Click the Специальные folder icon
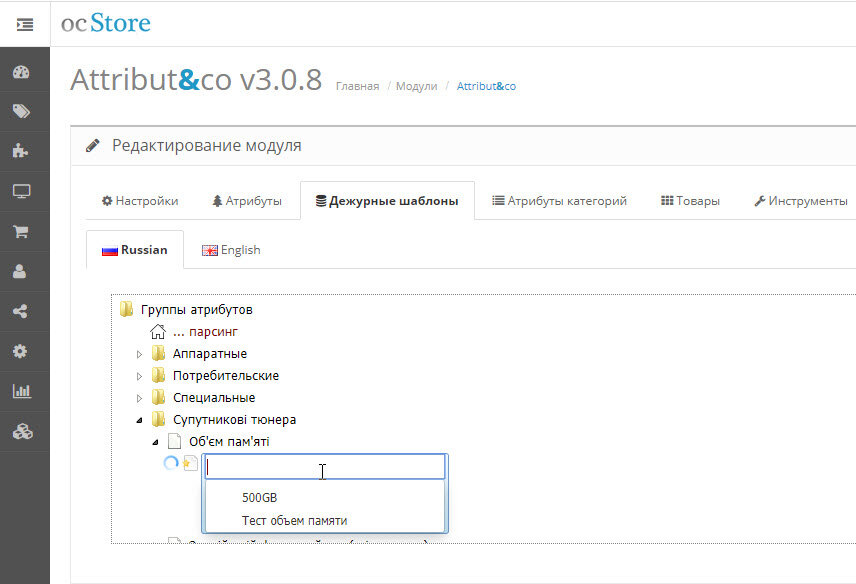Image resolution: width=856 pixels, height=584 pixels. 158,397
